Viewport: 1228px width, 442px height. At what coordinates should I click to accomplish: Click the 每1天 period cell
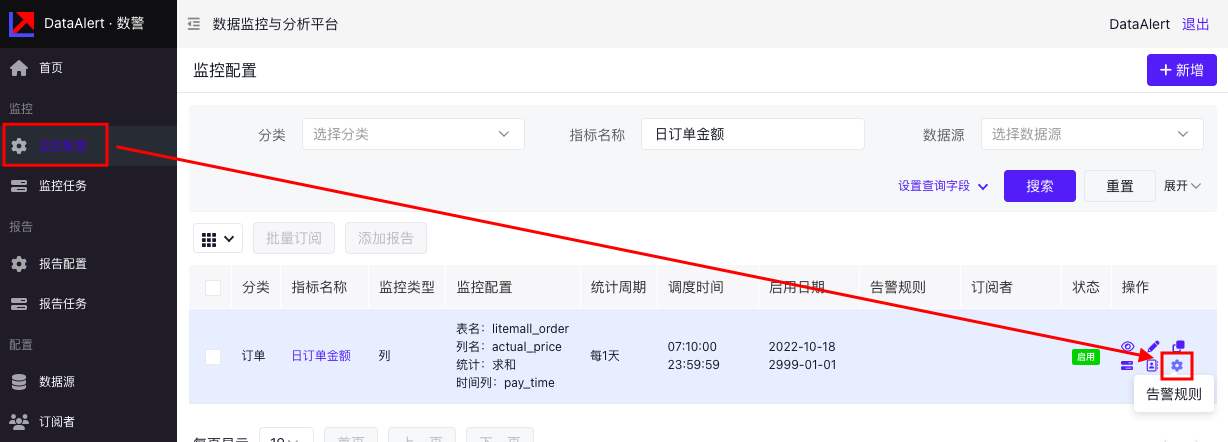point(605,355)
